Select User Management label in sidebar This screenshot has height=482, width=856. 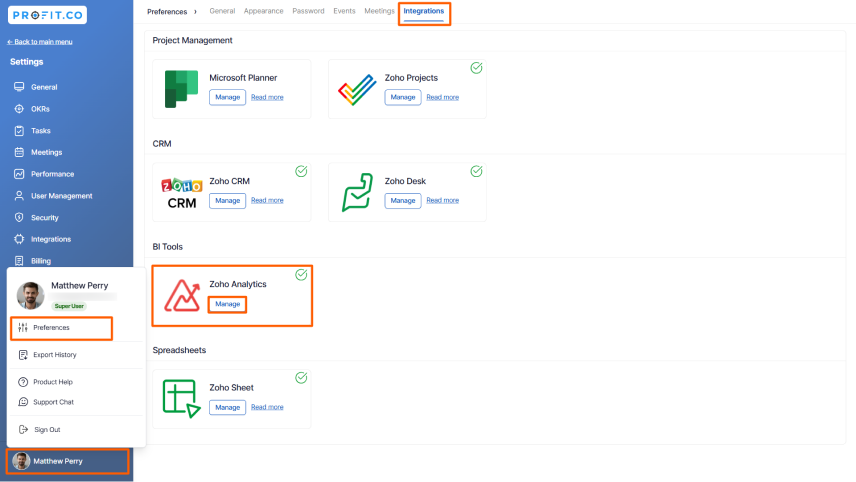pos(62,195)
